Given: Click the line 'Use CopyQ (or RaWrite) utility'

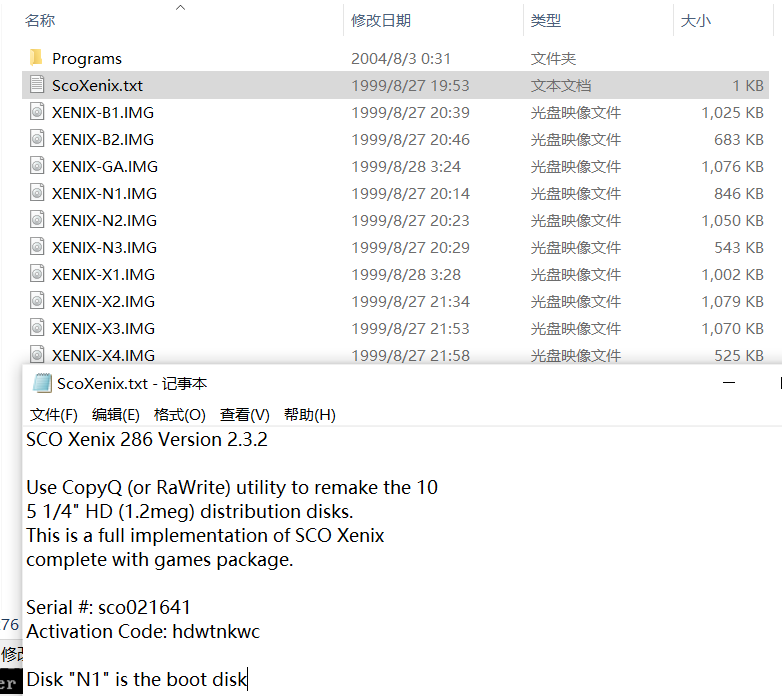Looking at the screenshot, I should pos(232,487).
